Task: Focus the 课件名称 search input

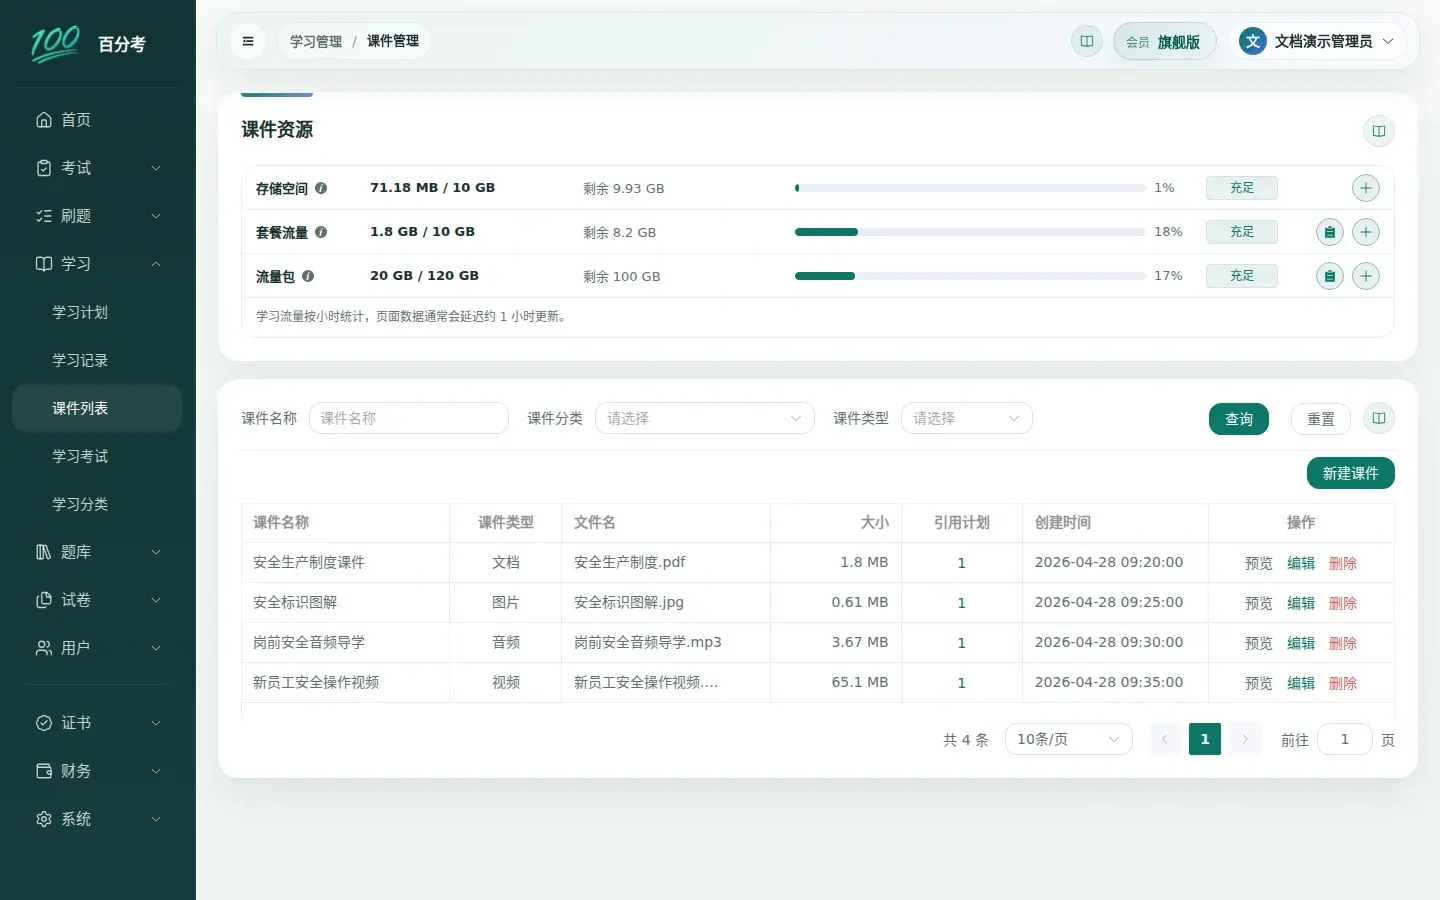Action: 409,418
